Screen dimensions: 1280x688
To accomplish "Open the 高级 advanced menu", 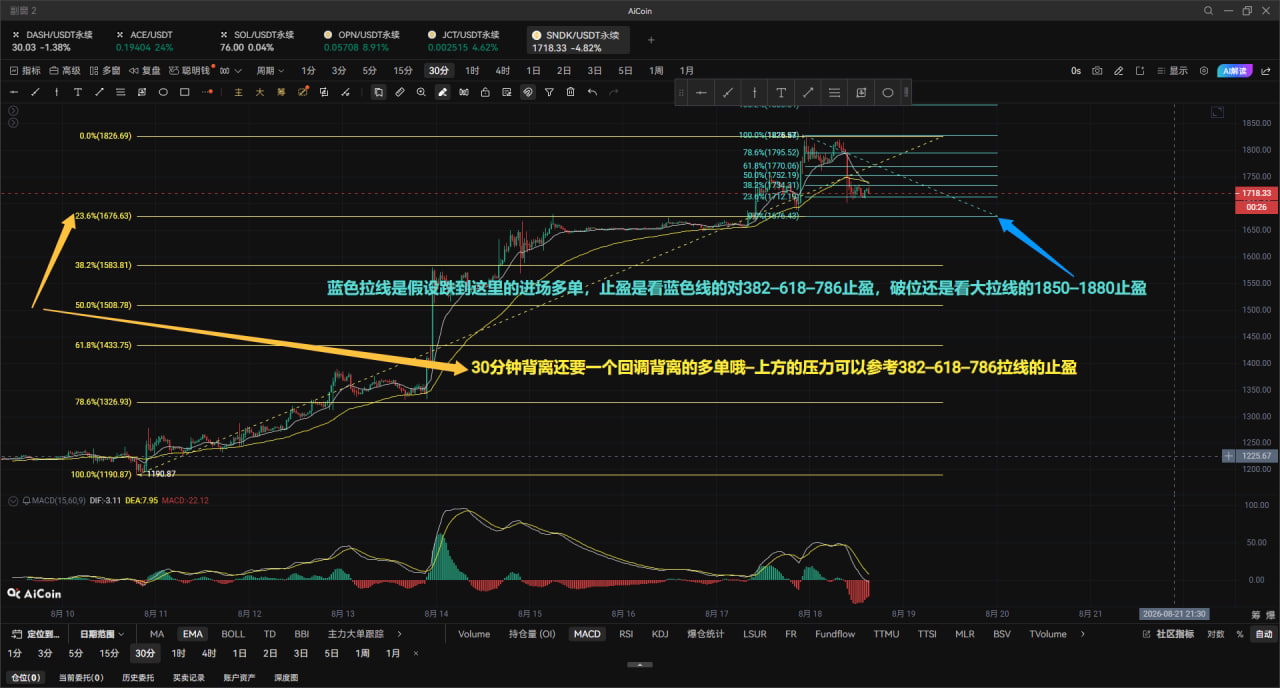I will [65, 71].
